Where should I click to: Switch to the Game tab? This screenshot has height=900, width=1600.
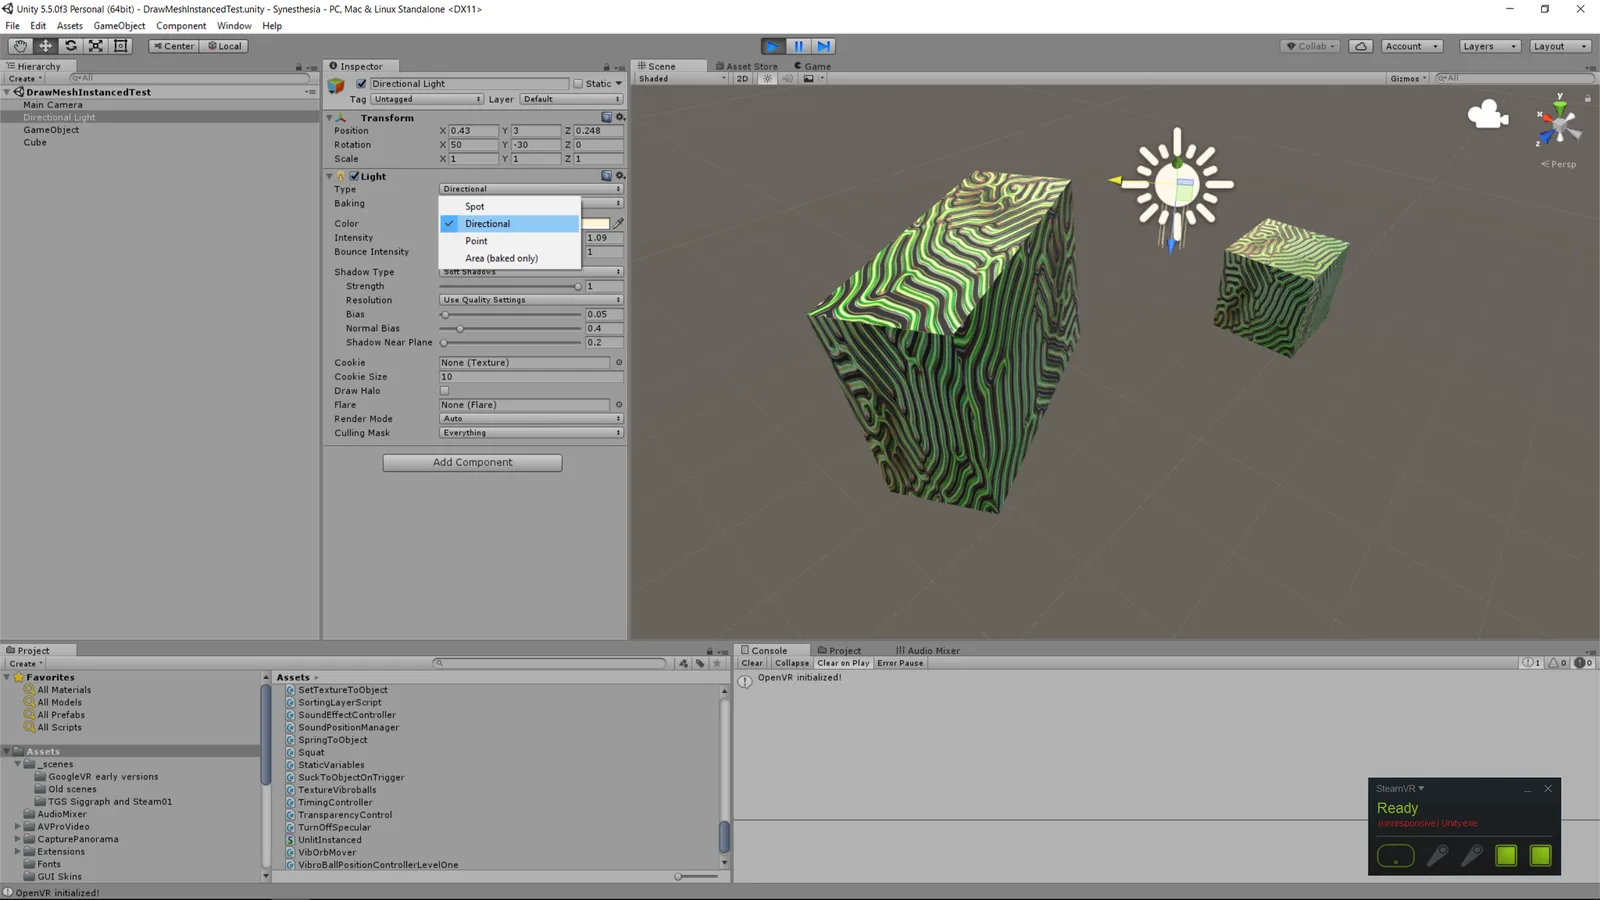[x=813, y=66]
